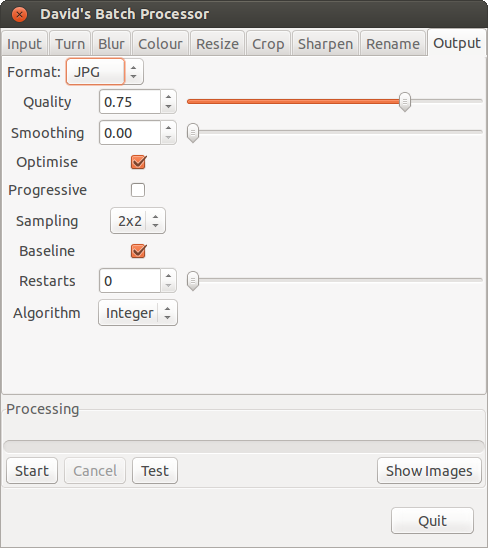Click the Show Images button
Image resolution: width=488 pixels, height=548 pixels.
click(429, 471)
